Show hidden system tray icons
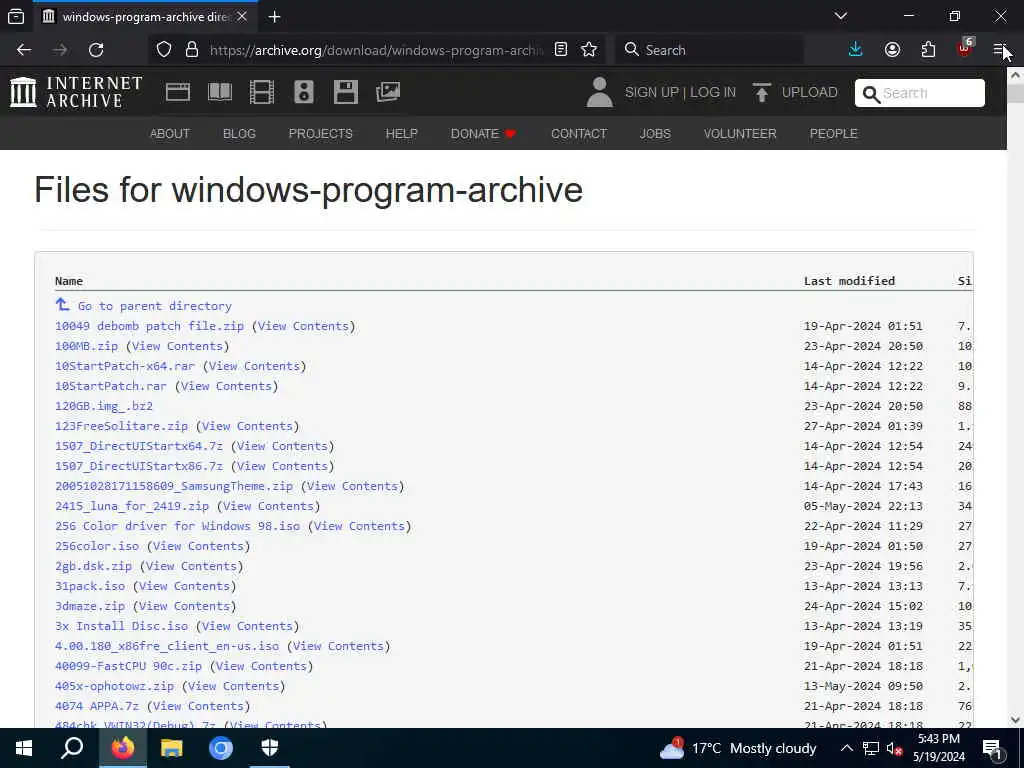 click(846, 748)
